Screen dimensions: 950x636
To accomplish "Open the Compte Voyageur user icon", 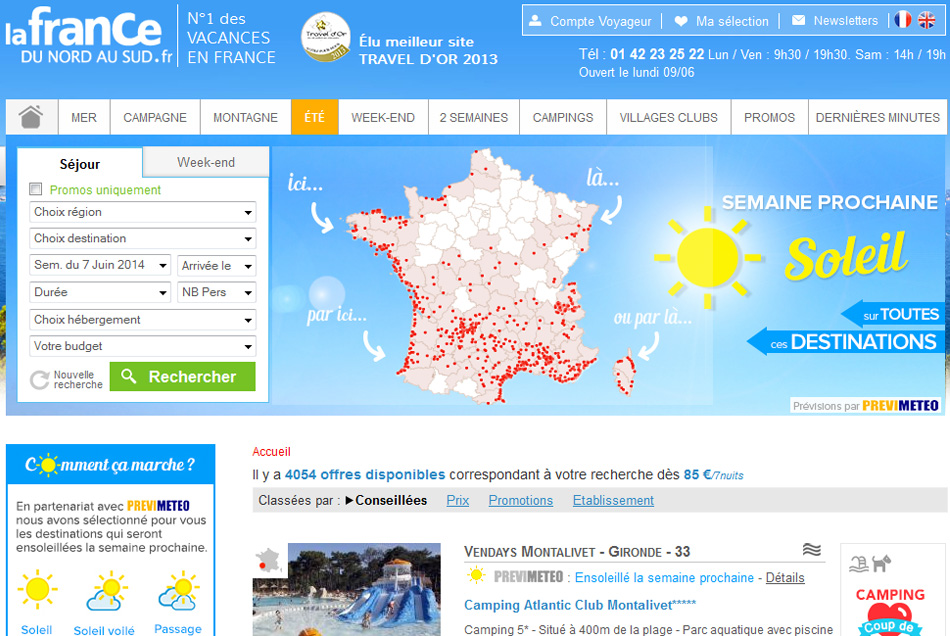I will tap(535, 21).
